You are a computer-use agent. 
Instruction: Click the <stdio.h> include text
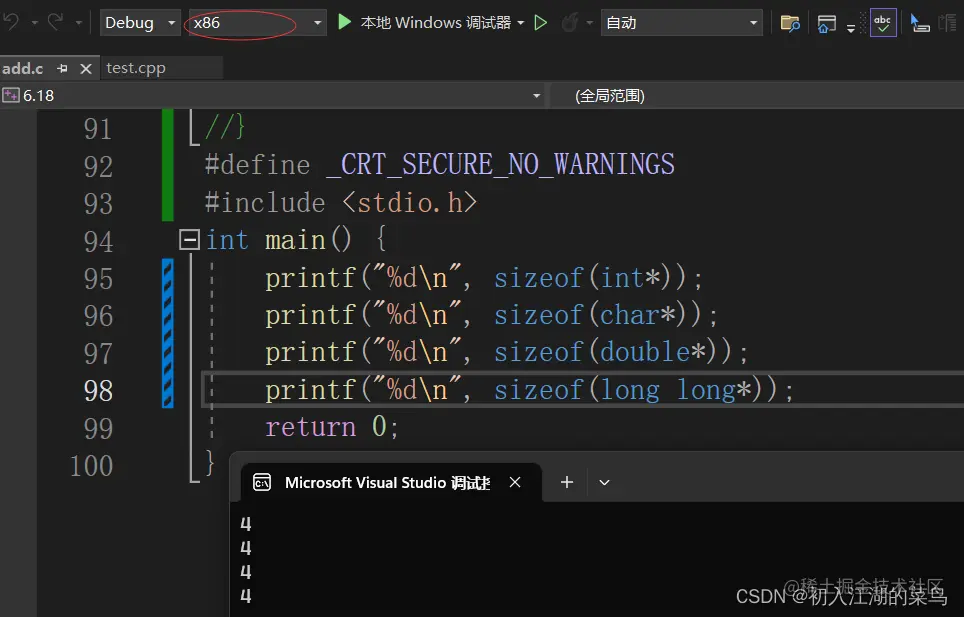[409, 202]
